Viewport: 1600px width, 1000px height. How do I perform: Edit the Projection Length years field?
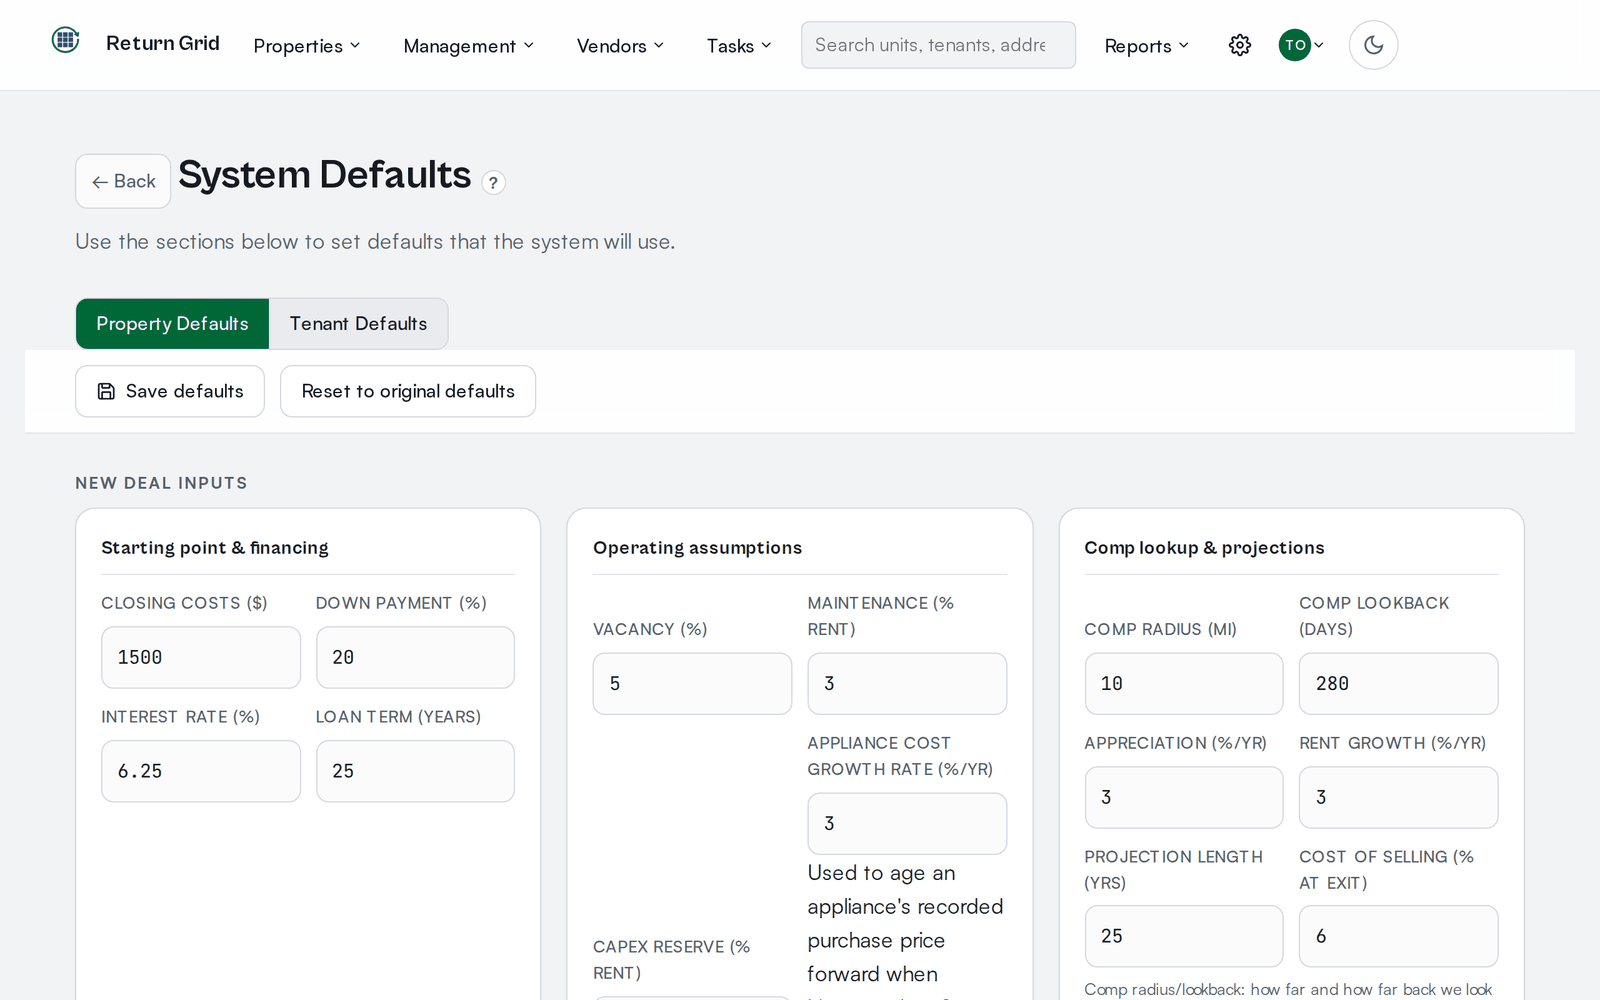click(1184, 936)
